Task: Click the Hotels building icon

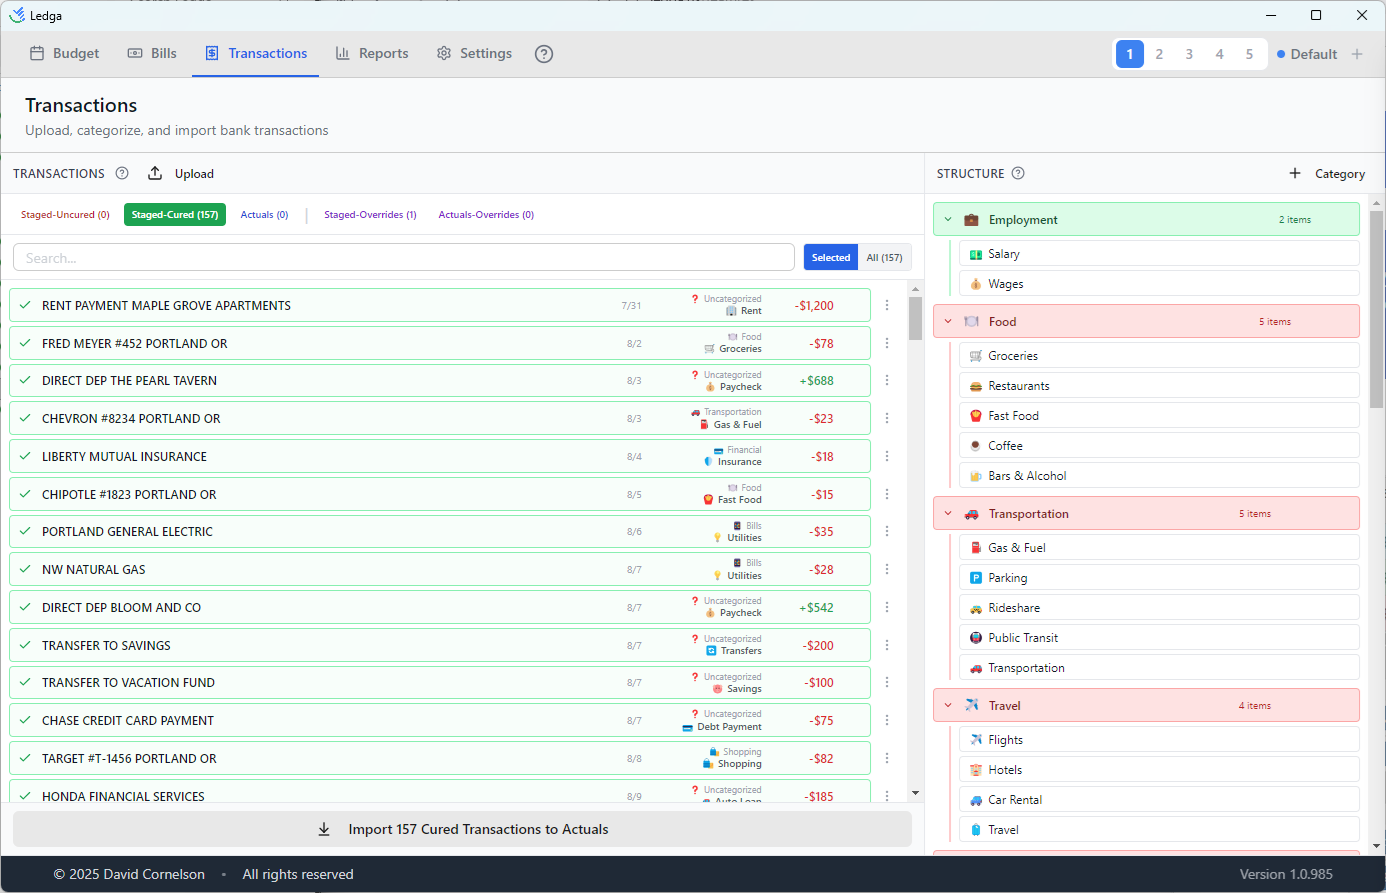Action: click(x=975, y=770)
